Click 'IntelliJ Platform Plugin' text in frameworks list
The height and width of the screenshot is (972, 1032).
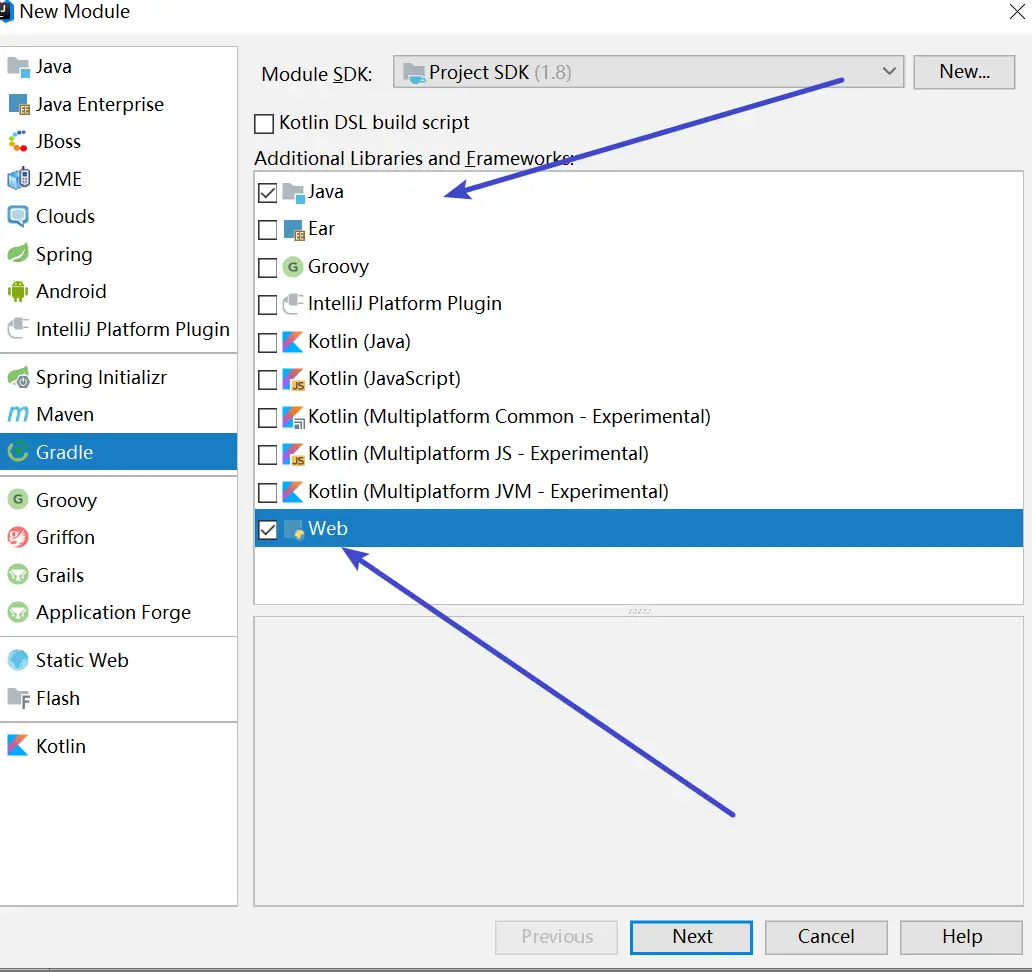coord(405,303)
